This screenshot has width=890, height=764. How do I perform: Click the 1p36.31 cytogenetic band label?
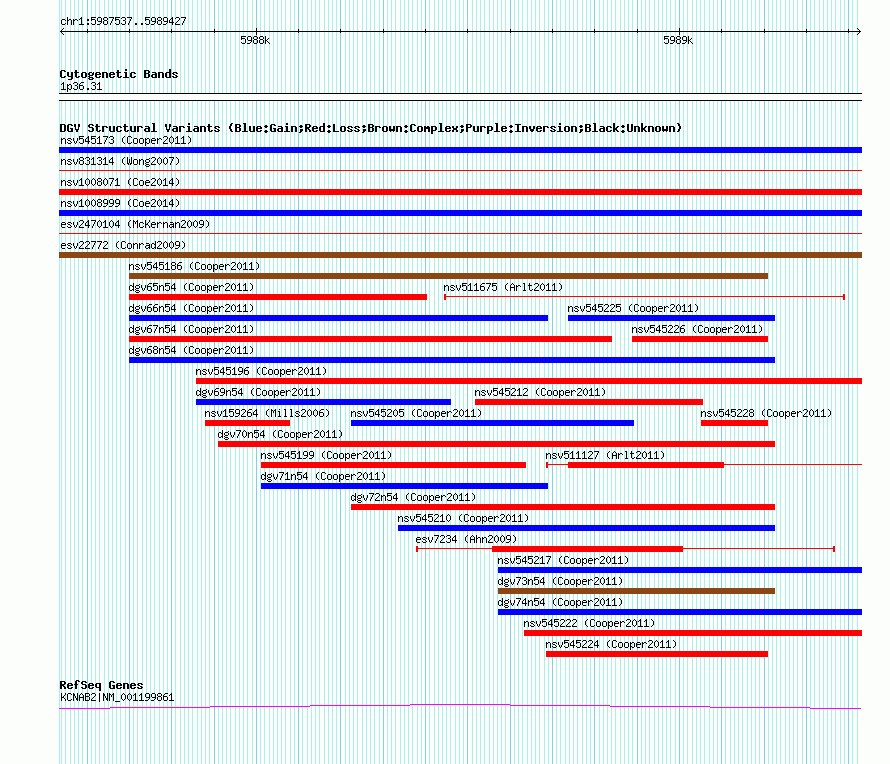[81, 86]
